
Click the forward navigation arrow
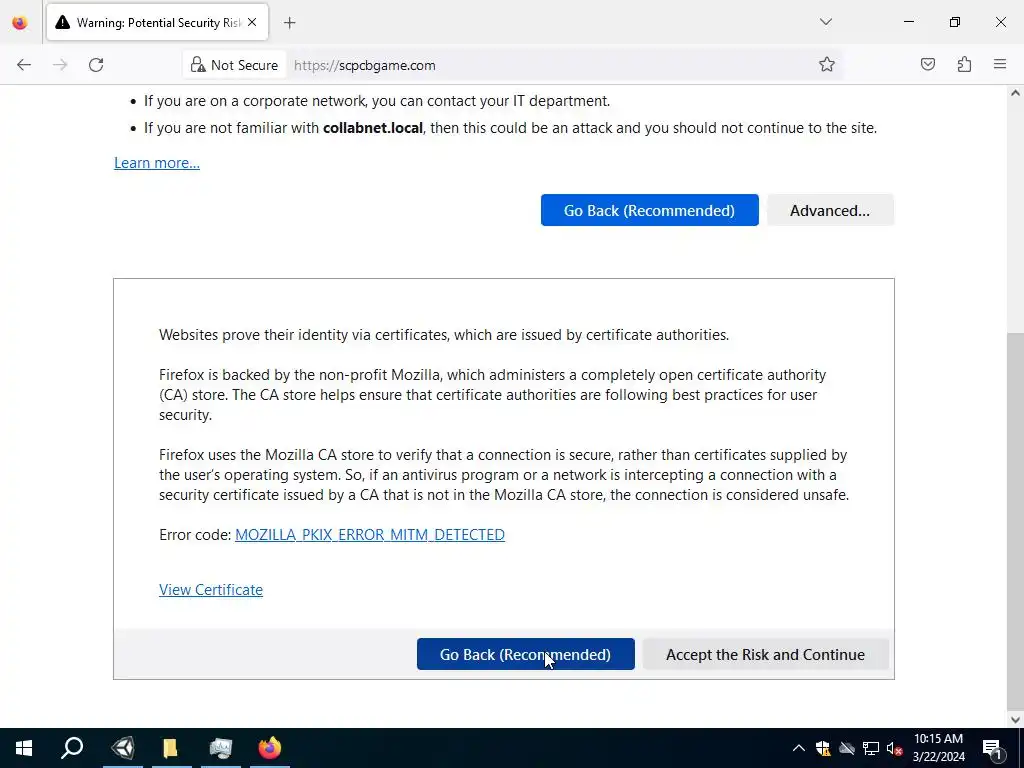click(60, 65)
